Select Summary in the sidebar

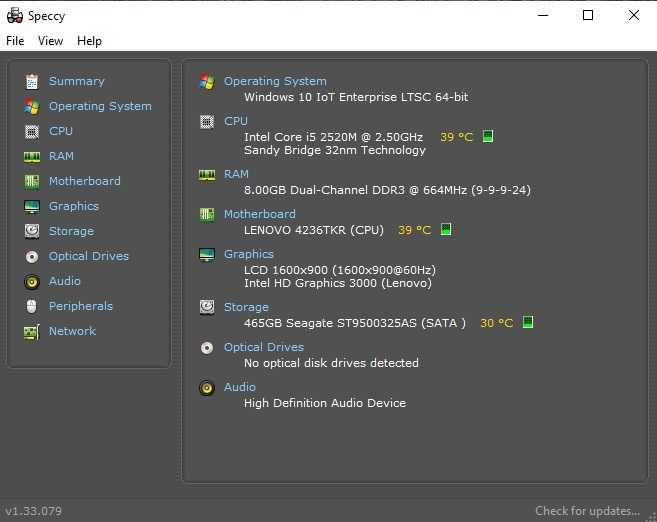pyautogui.click(x=77, y=81)
